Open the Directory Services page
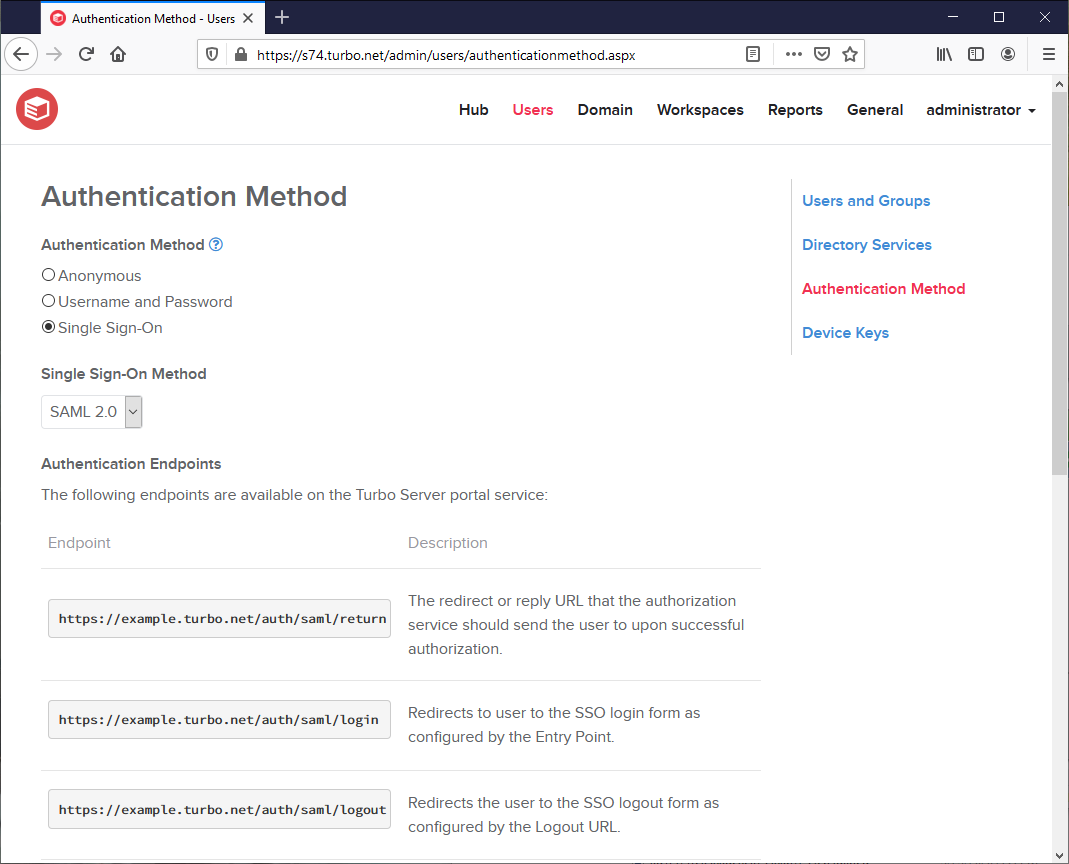 click(866, 244)
